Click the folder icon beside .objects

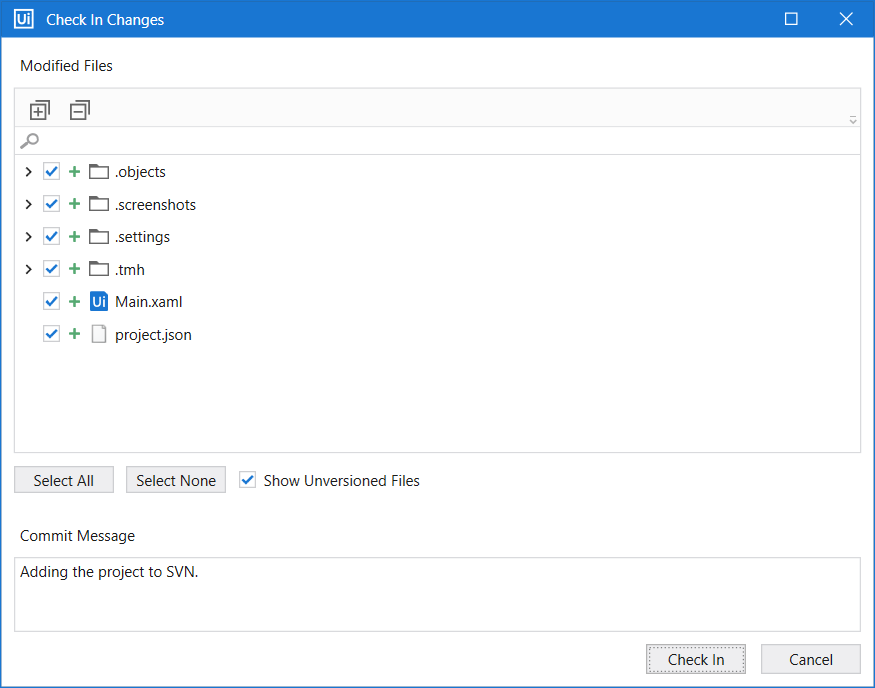98,171
